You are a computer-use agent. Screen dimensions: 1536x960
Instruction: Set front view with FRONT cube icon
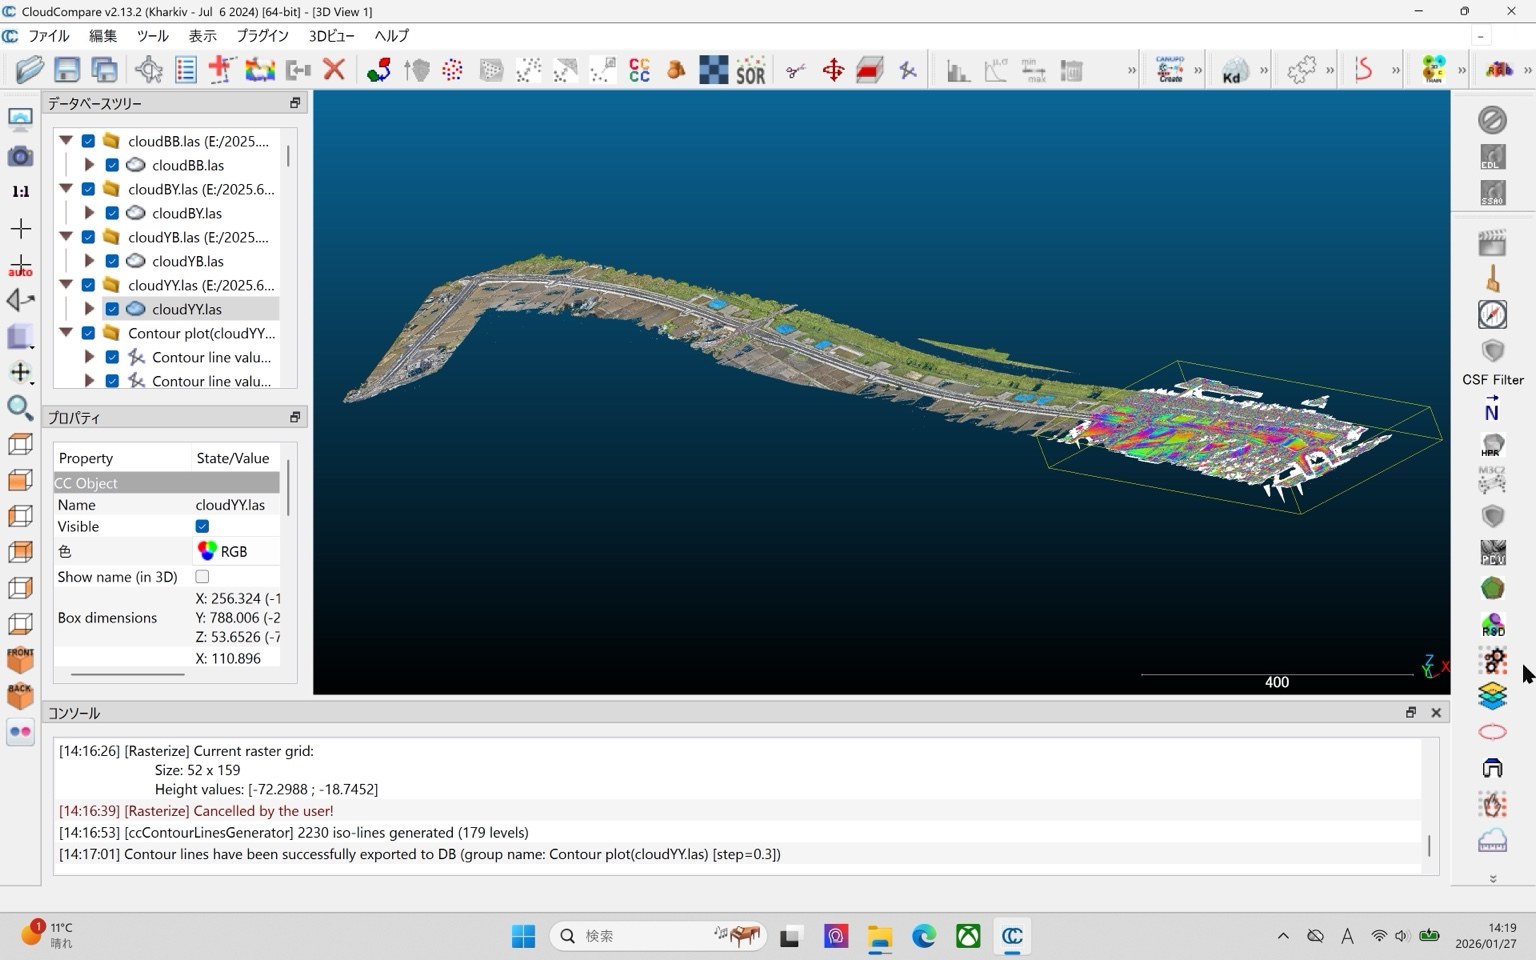tap(20, 660)
